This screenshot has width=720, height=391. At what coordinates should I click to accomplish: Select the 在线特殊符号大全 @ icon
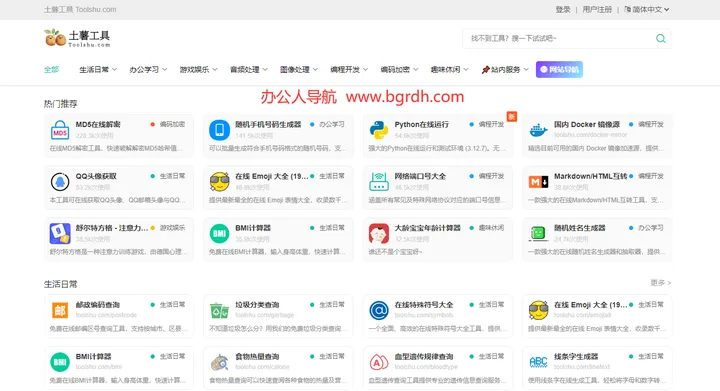click(379, 311)
